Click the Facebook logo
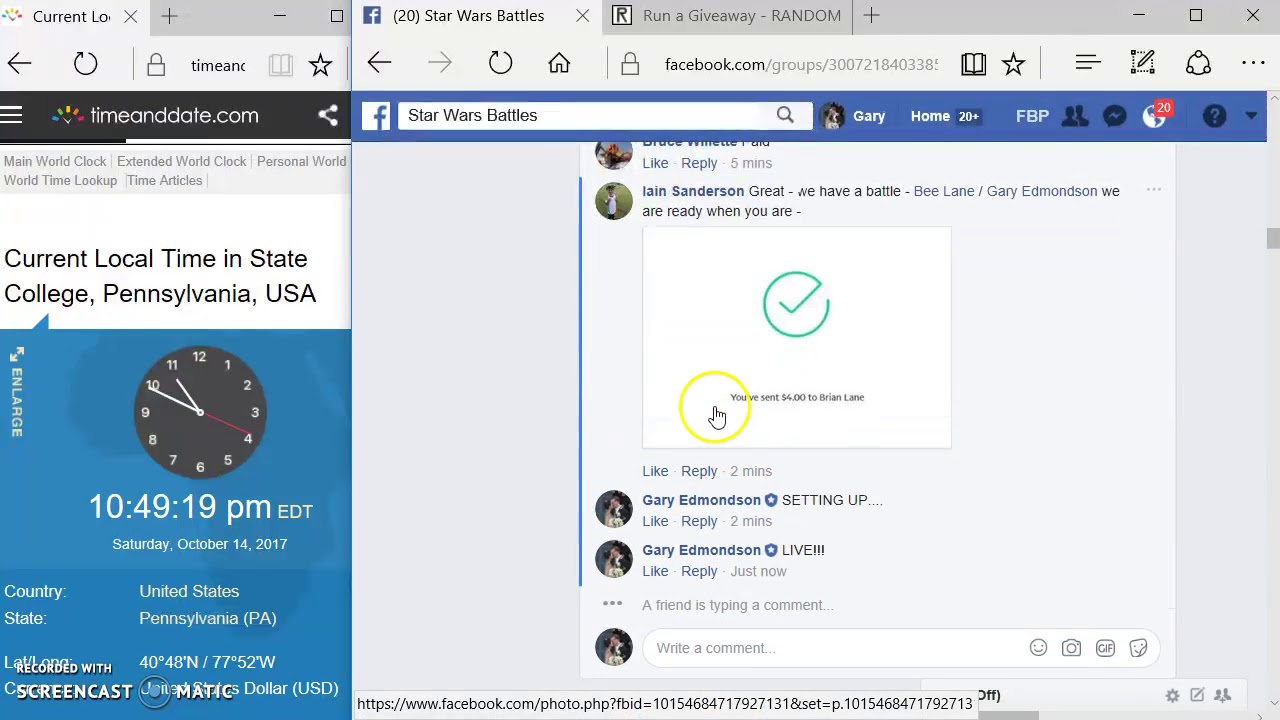This screenshot has width=1280, height=720. (376, 116)
